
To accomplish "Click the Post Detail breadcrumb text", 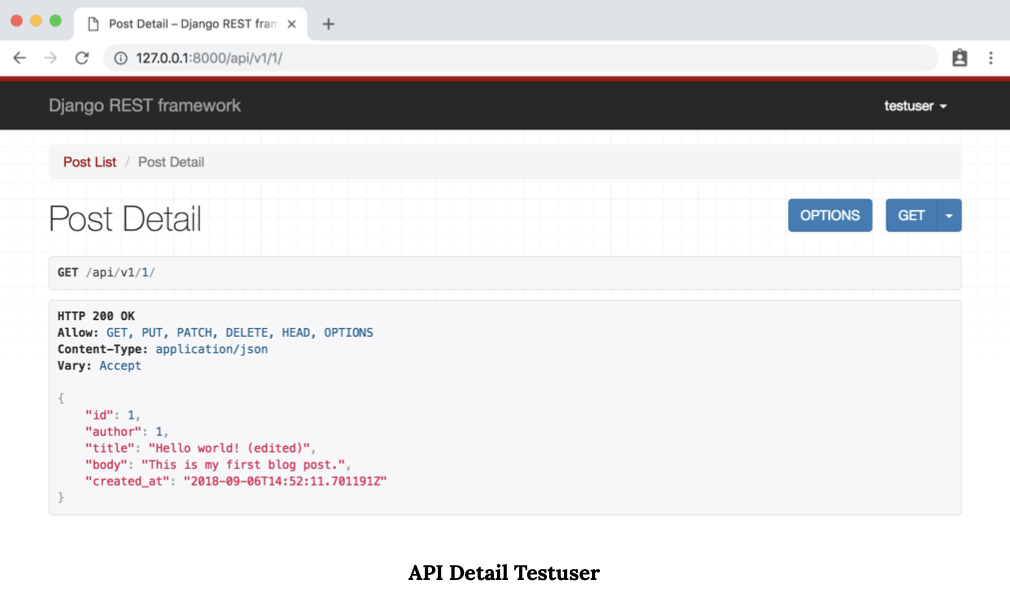I will point(171,162).
